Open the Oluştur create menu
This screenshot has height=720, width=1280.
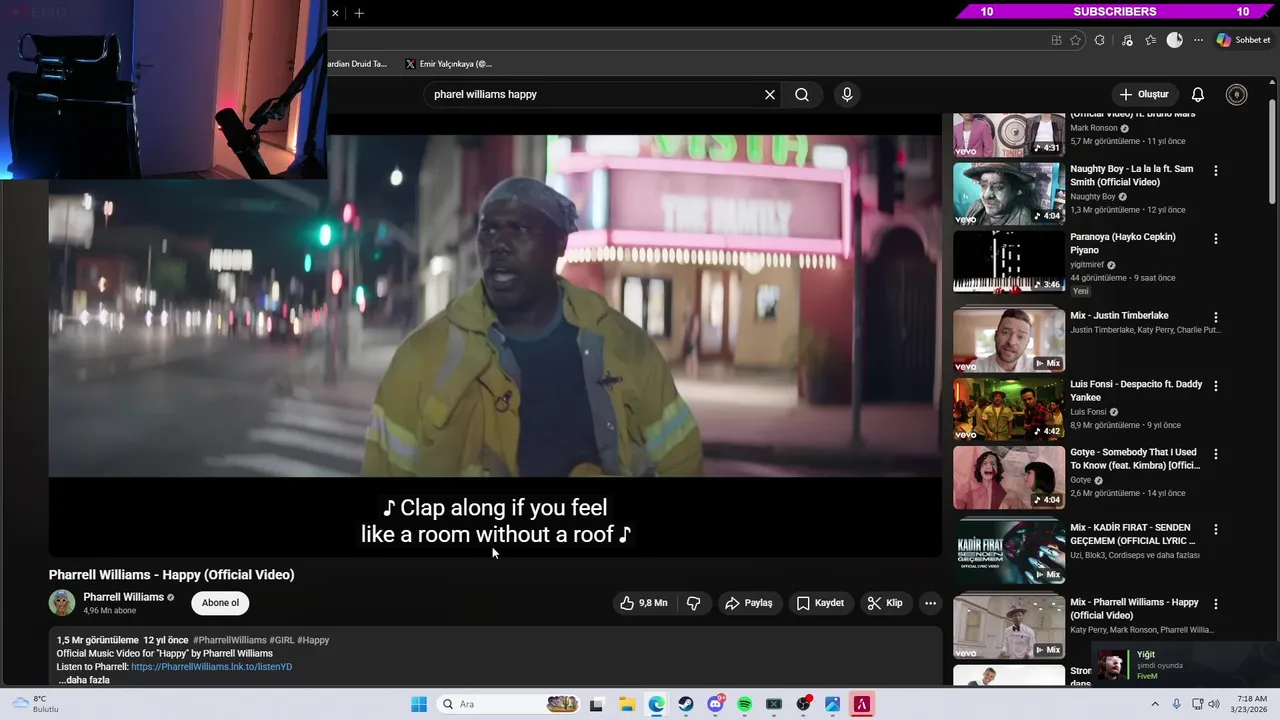tap(1144, 94)
